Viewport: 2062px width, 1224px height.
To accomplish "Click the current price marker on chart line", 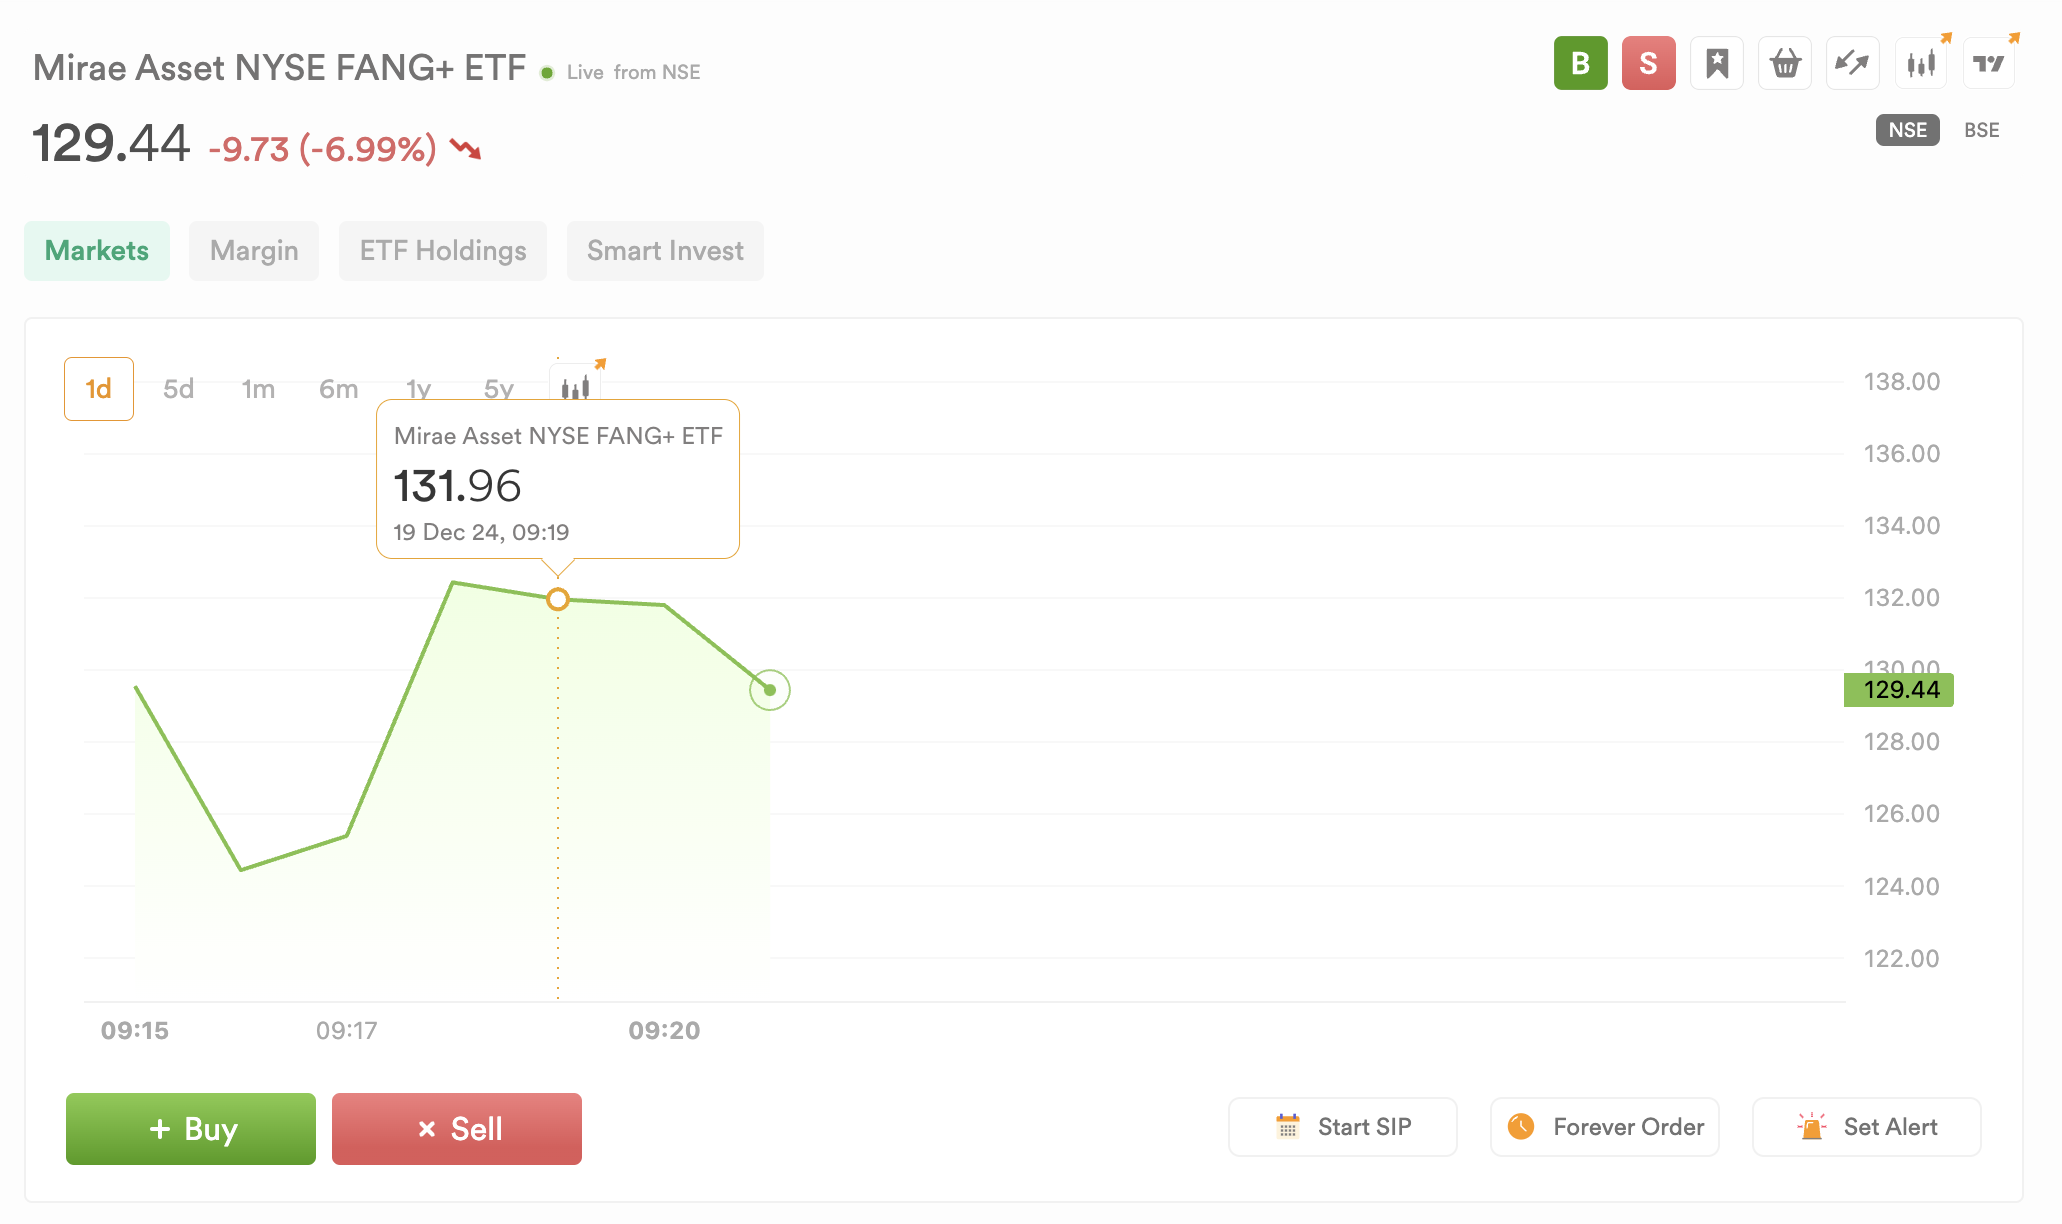I will point(770,690).
